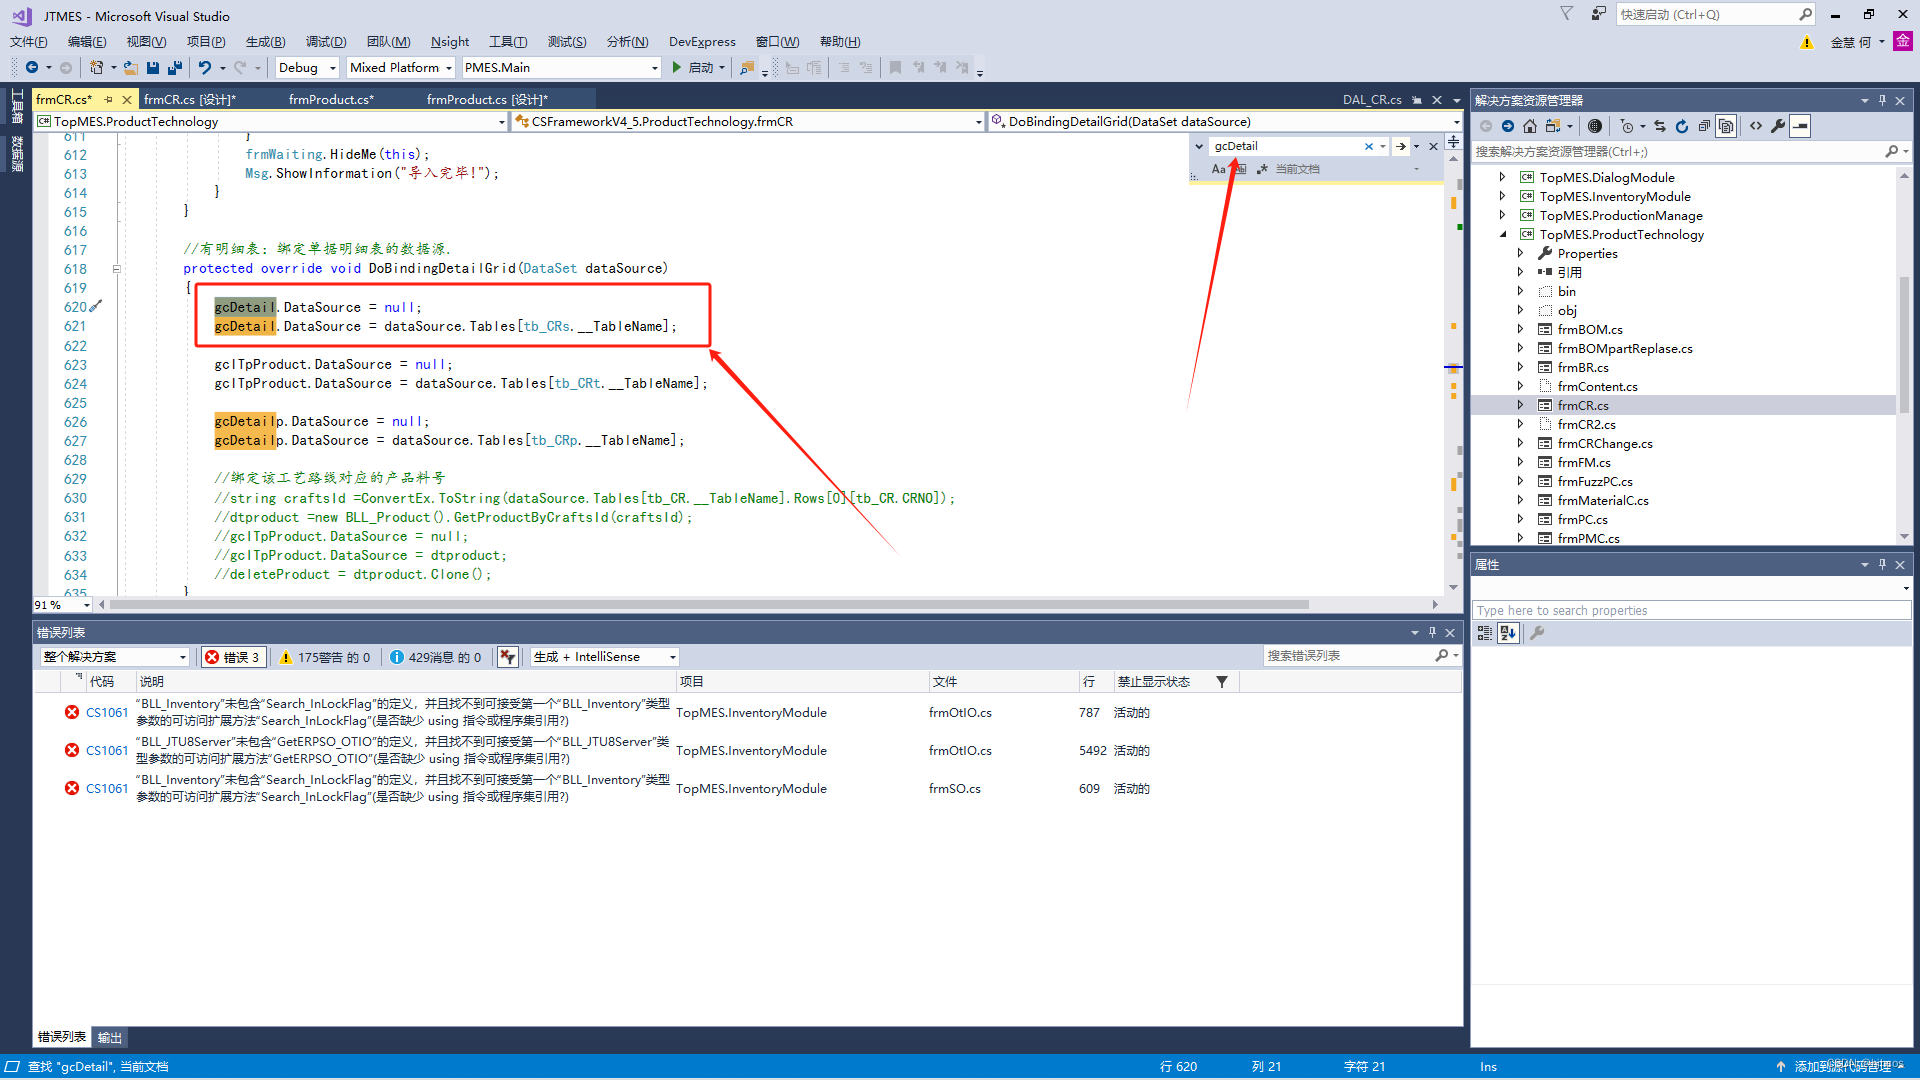
Task: Open CS1061 error code link for frmSO.cs
Action: pyautogui.click(x=107, y=788)
